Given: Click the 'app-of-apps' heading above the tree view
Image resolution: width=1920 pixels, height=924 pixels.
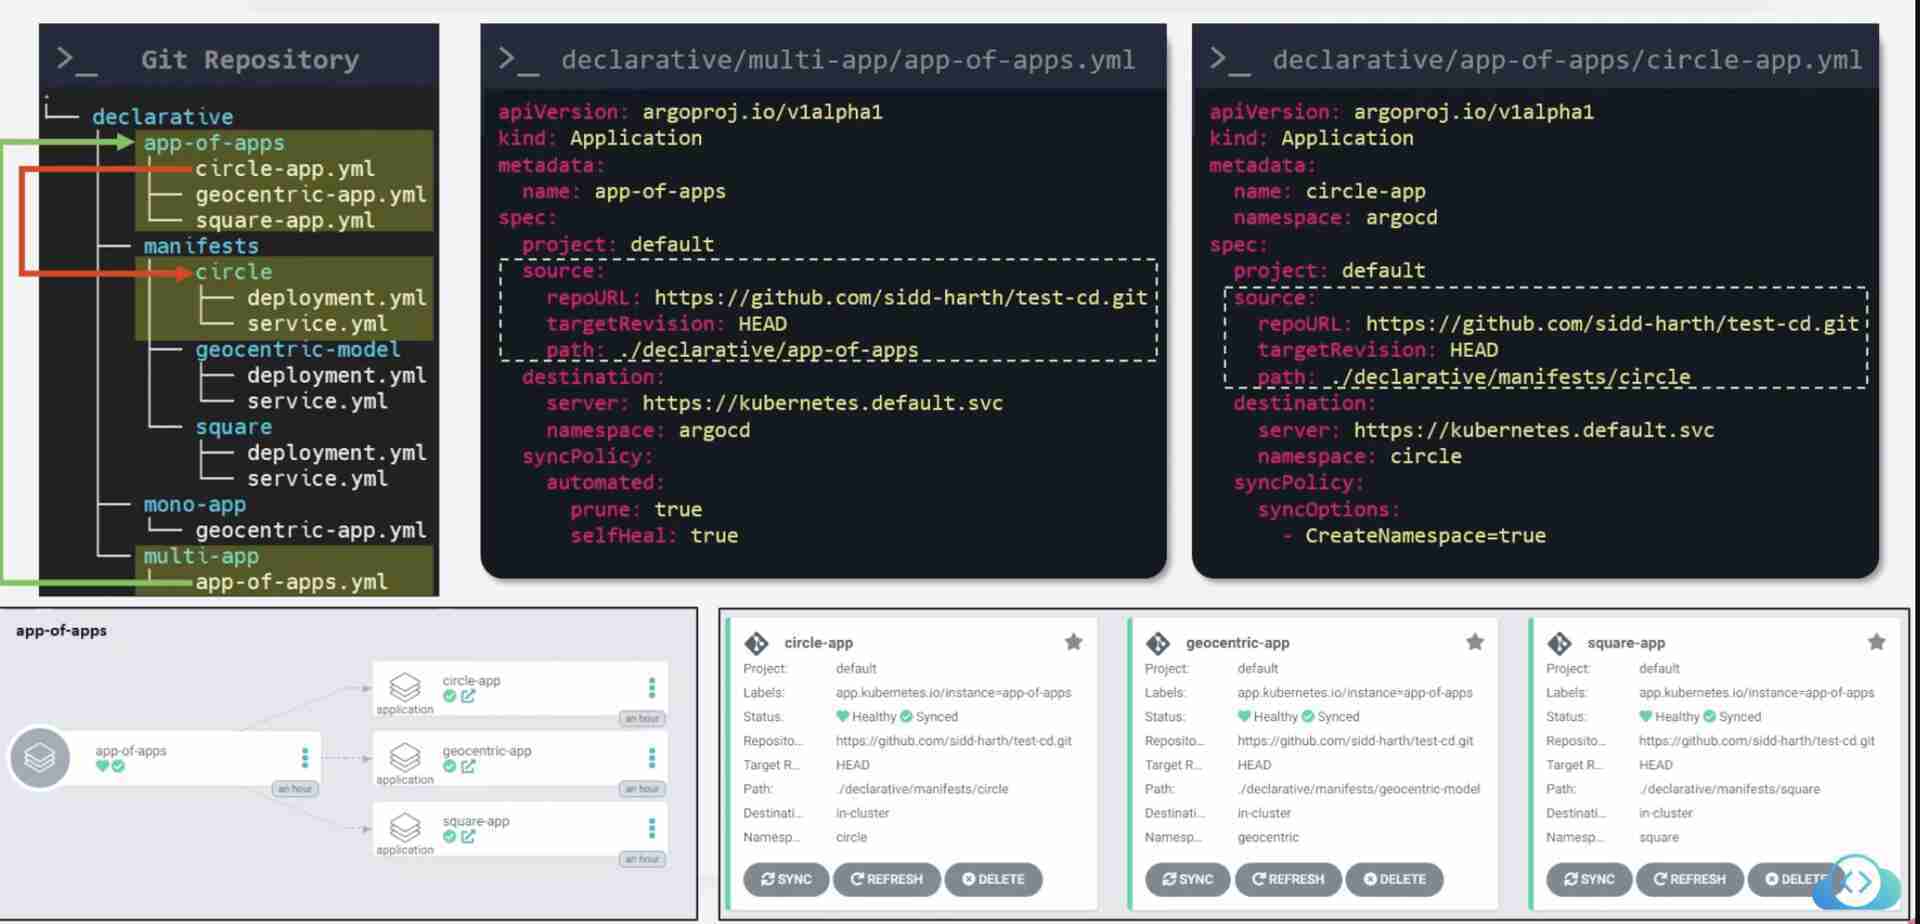Looking at the screenshot, I should pyautogui.click(x=61, y=631).
